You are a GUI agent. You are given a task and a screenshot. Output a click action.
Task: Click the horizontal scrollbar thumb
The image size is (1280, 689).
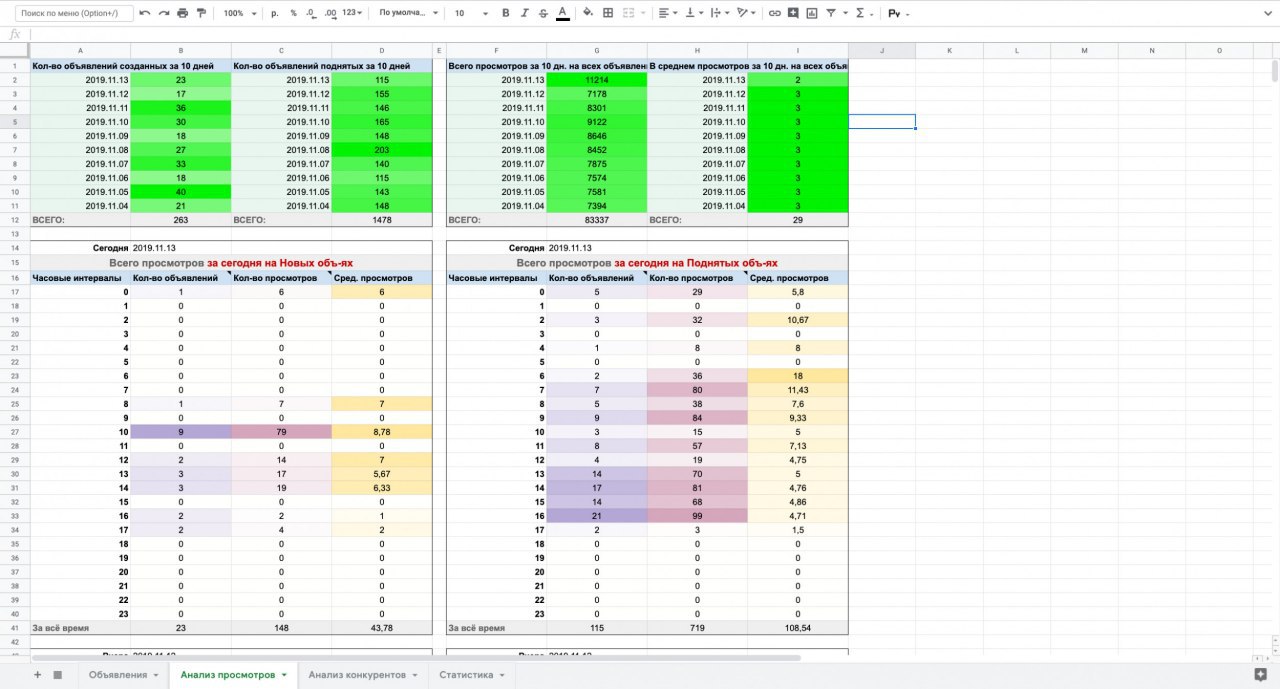[416, 658]
